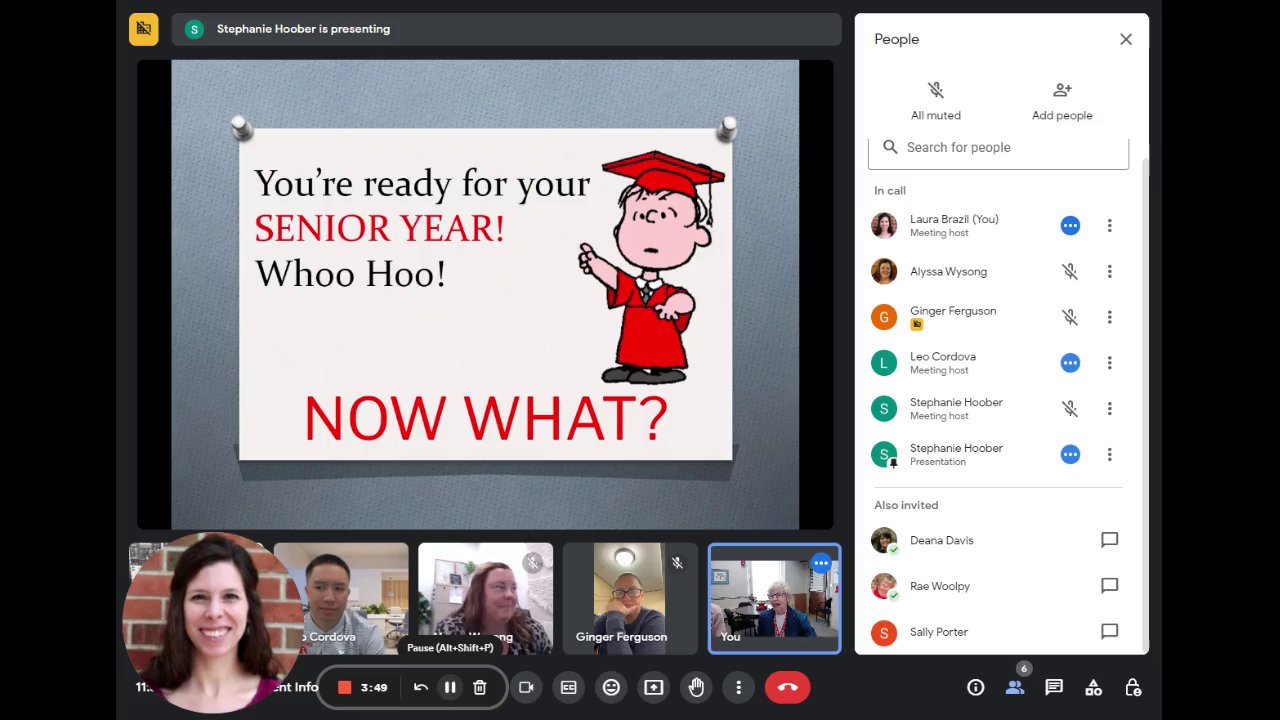The width and height of the screenshot is (1280, 720).
Task: Raise your hand
Action: (x=696, y=687)
